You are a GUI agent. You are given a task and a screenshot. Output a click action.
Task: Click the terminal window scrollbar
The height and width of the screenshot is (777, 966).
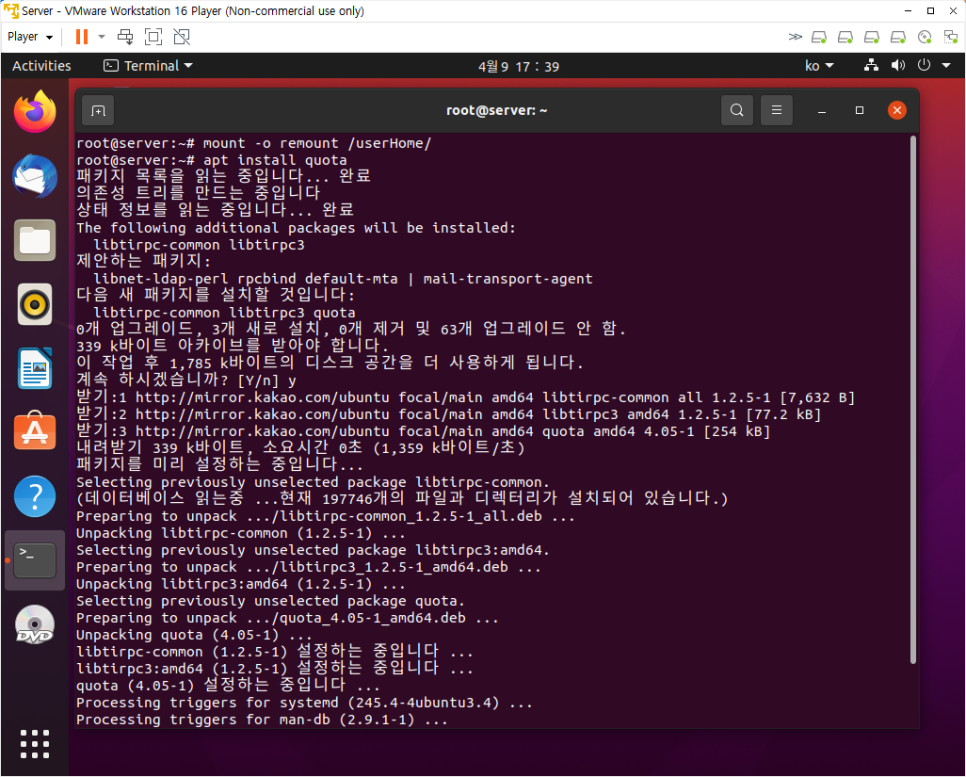tap(912, 401)
